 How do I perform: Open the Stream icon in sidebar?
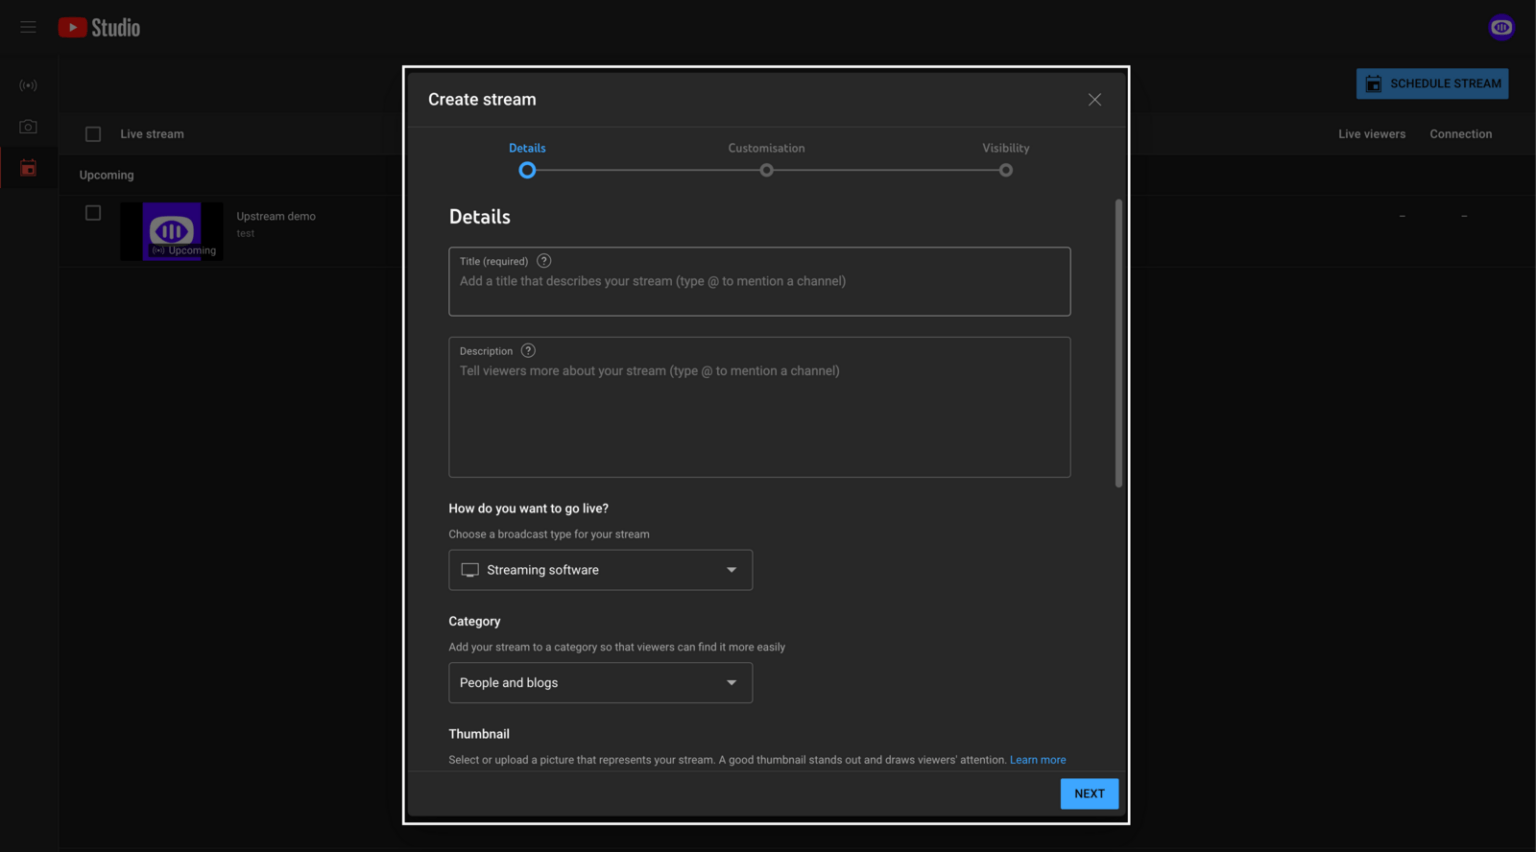pos(28,86)
